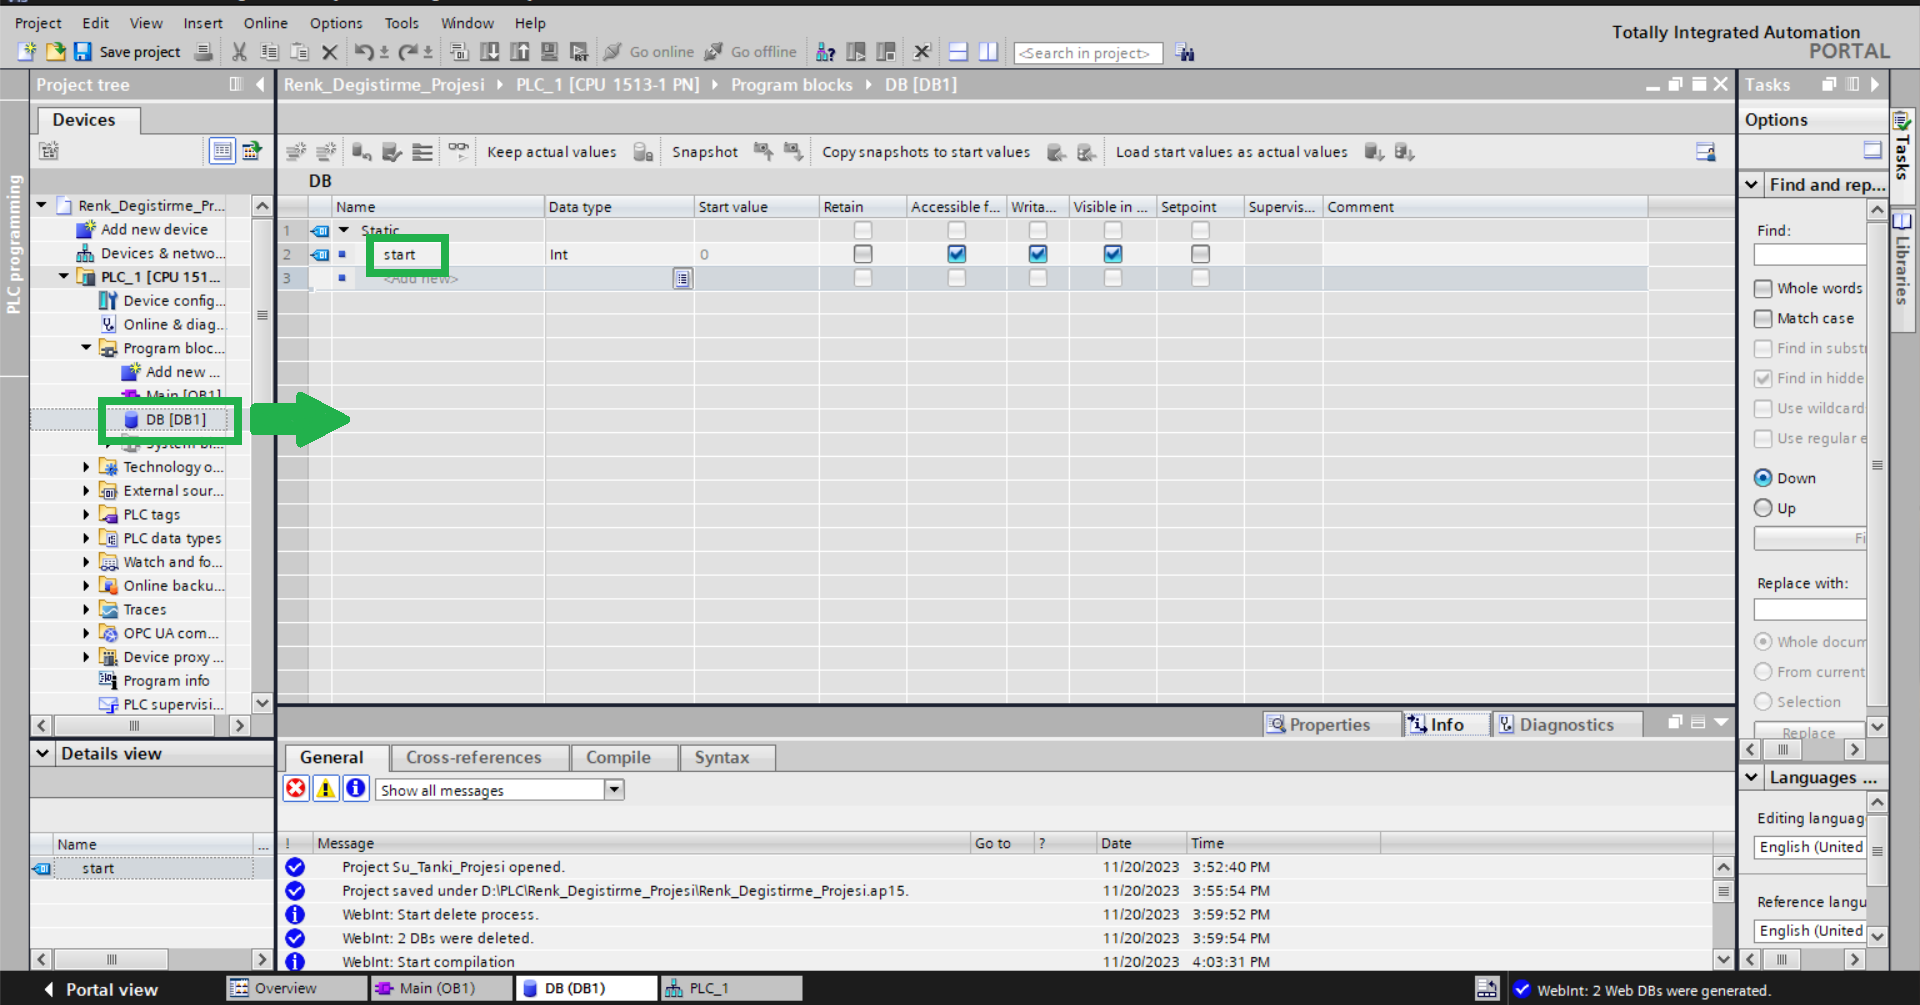
Task: Click the undo arrow icon
Action: [x=364, y=52]
